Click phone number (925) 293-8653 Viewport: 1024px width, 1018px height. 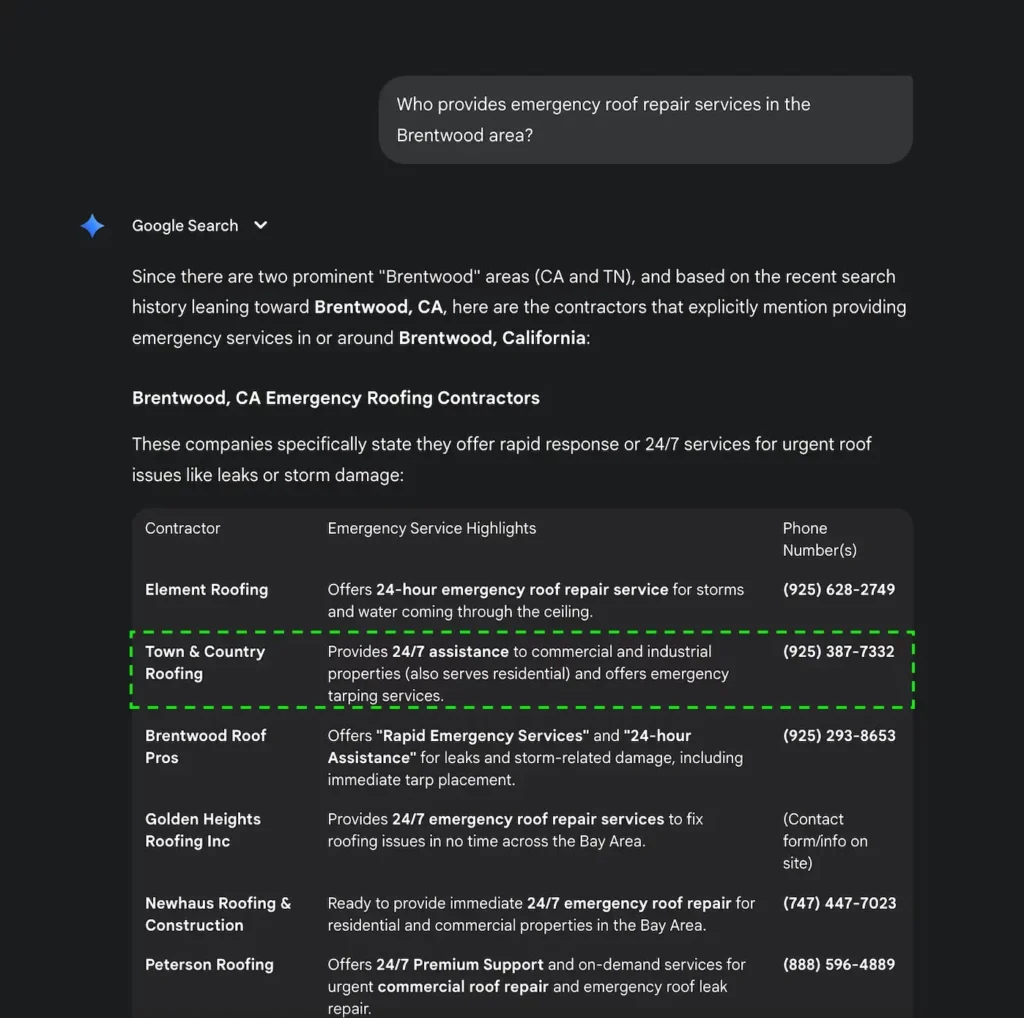click(838, 736)
